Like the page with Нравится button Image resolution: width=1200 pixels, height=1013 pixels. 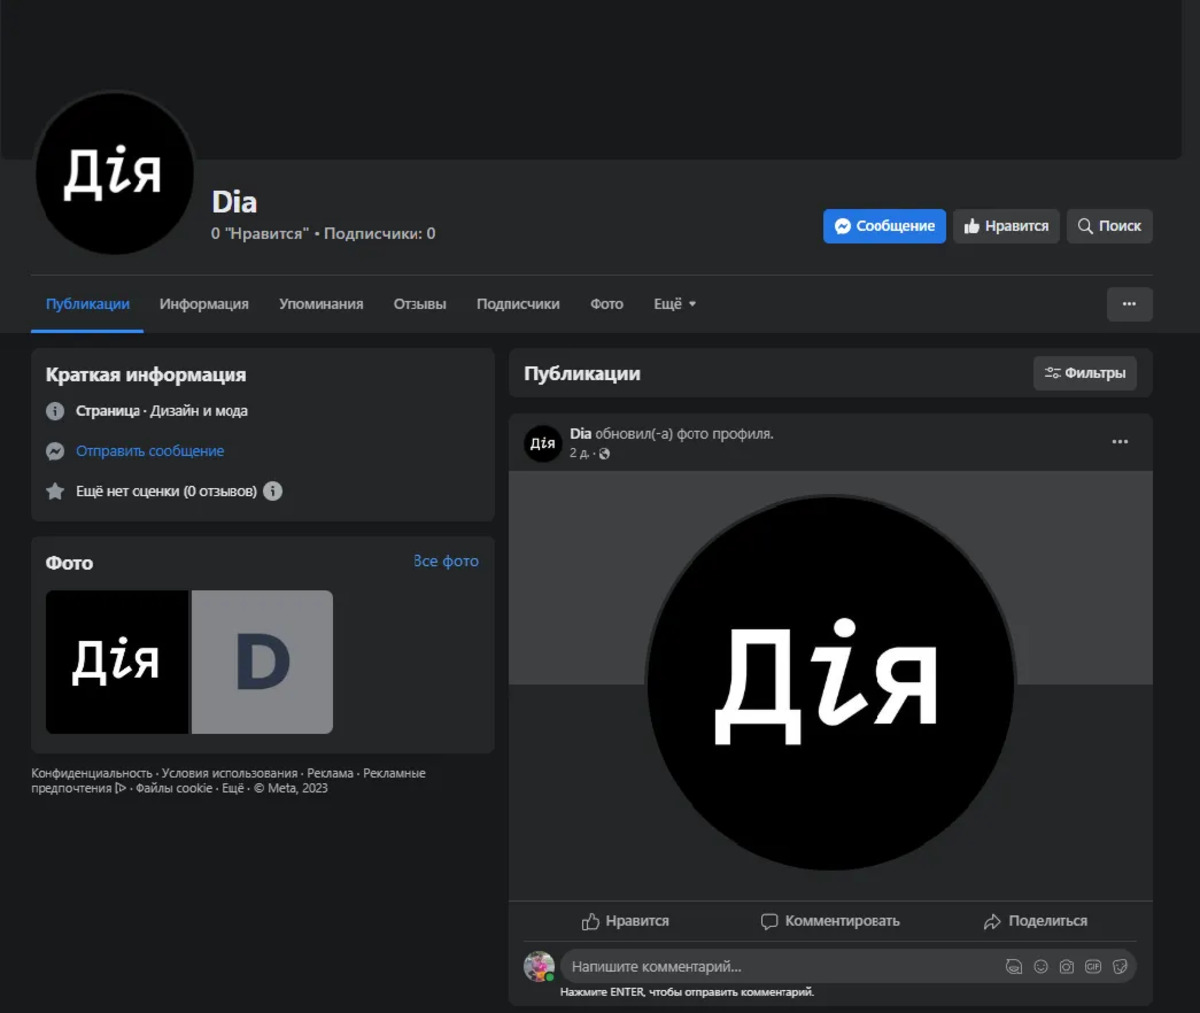[x=1006, y=226]
